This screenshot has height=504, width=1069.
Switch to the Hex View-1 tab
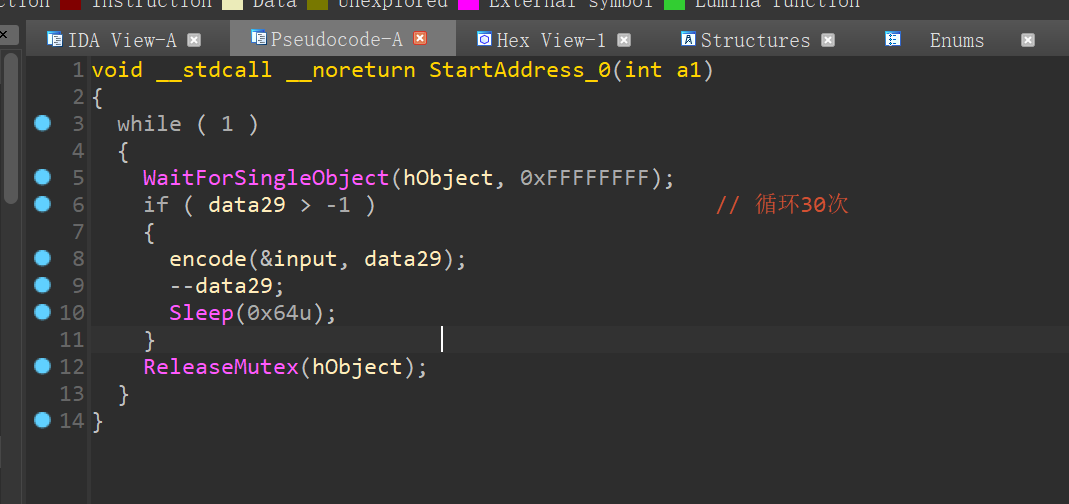pos(551,41)
